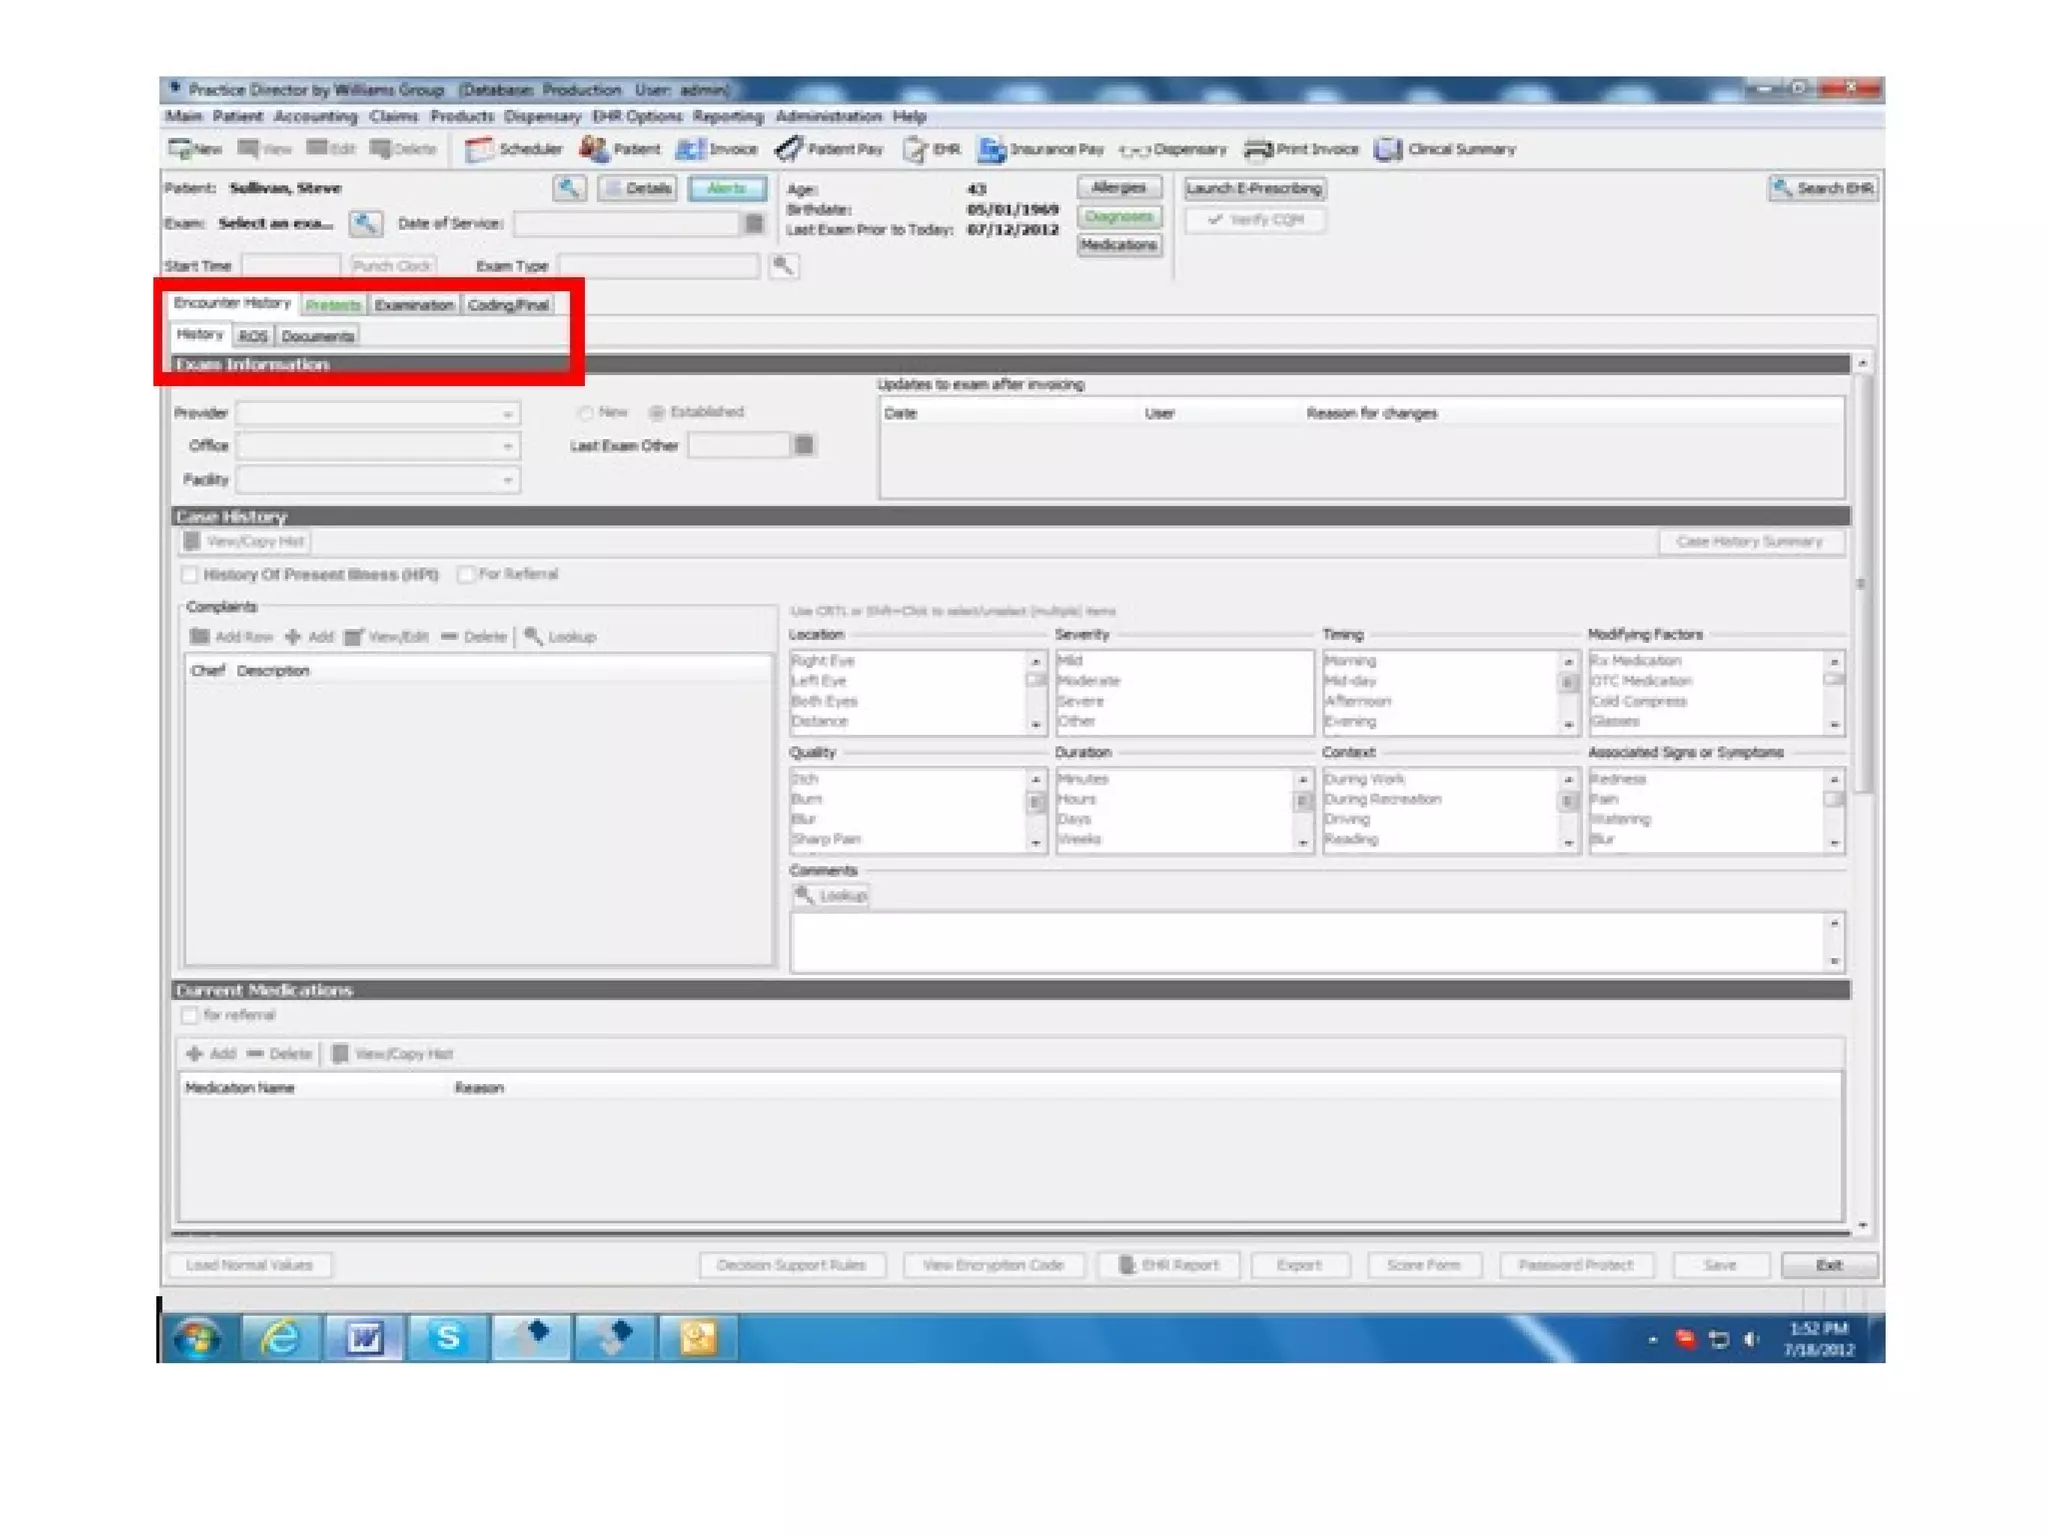Open the Accounting menu
2048x1536 pixels.
315,117
